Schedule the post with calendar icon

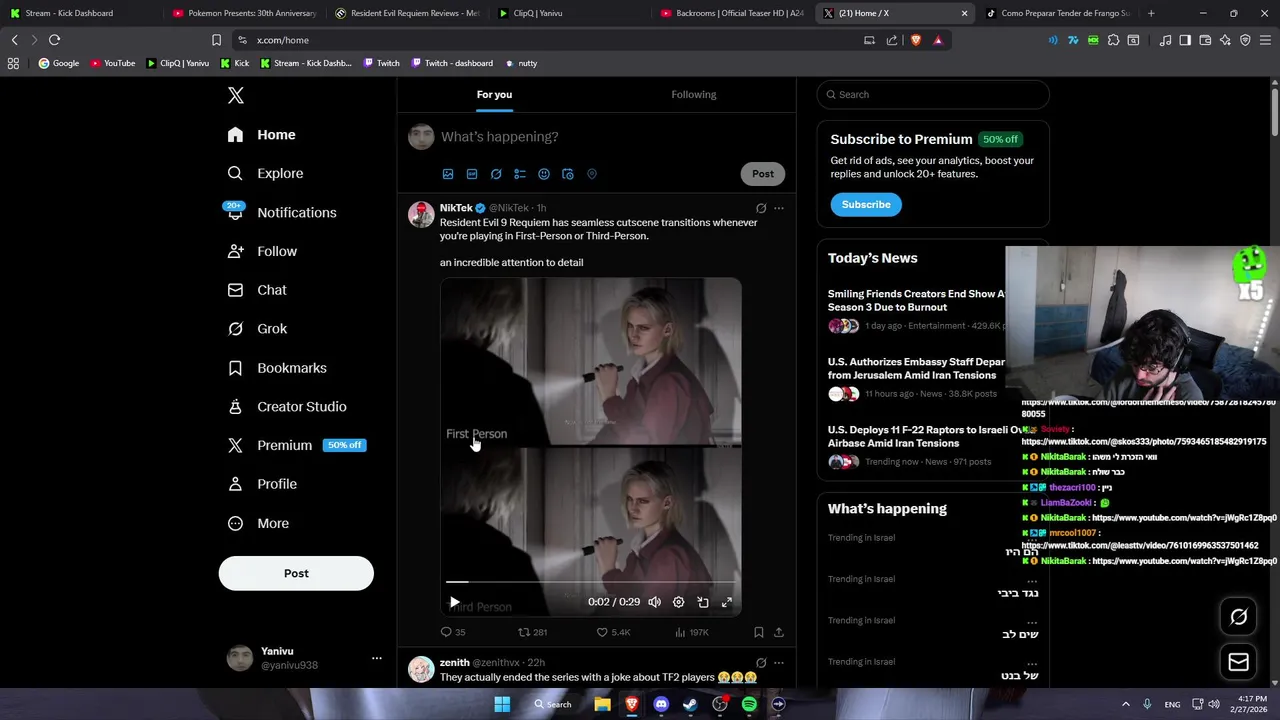(x=568, y=174)
